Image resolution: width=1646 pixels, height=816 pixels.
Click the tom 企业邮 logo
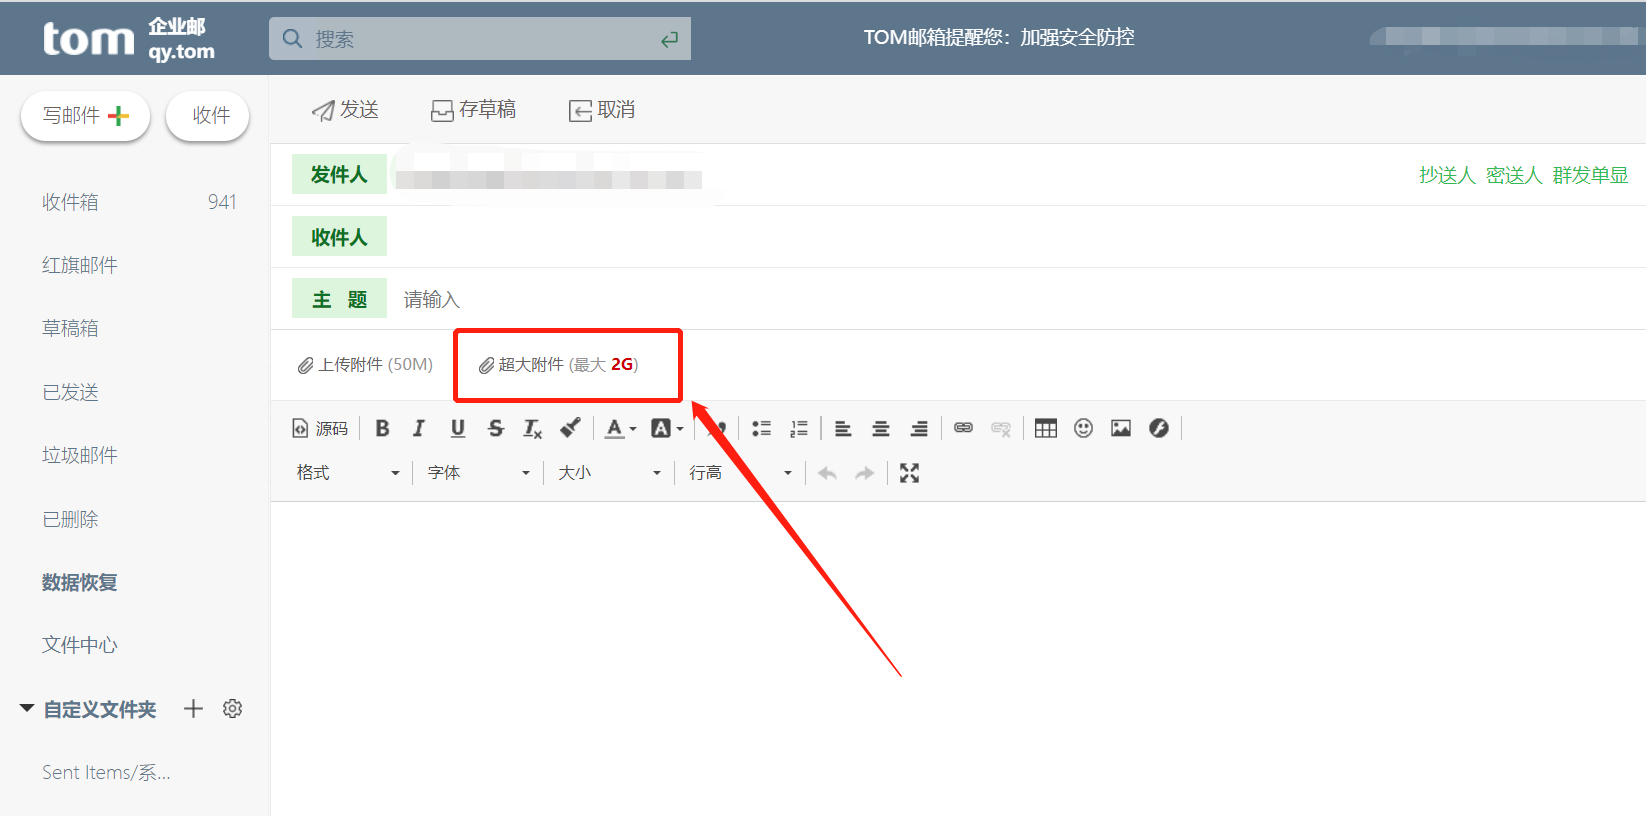point(129,39)
